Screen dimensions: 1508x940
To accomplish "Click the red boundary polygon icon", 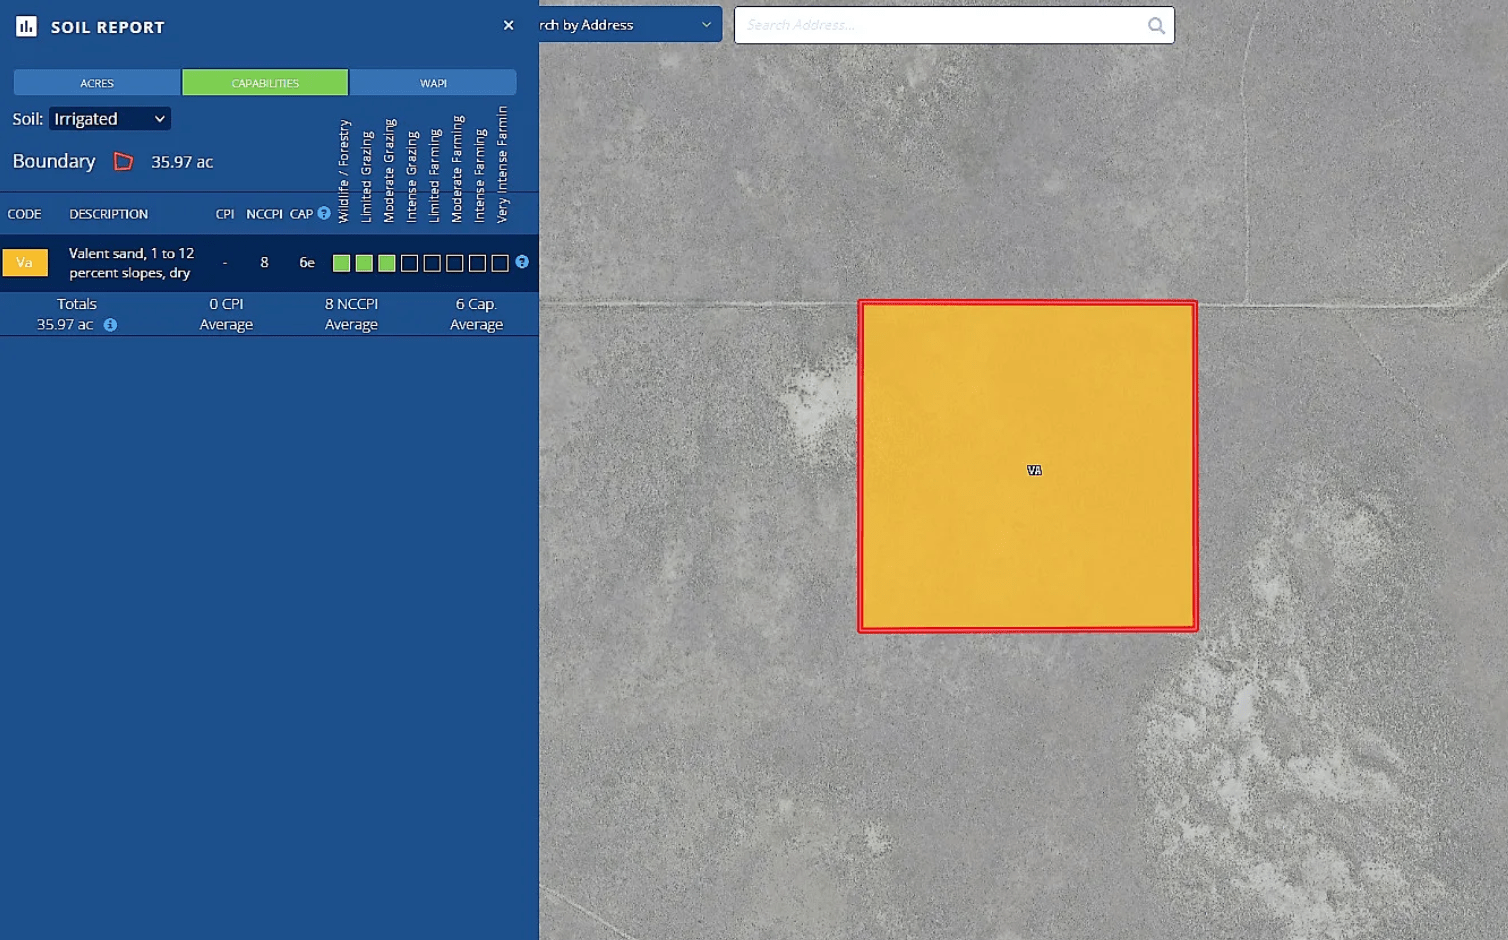I will tap(123, 160).
